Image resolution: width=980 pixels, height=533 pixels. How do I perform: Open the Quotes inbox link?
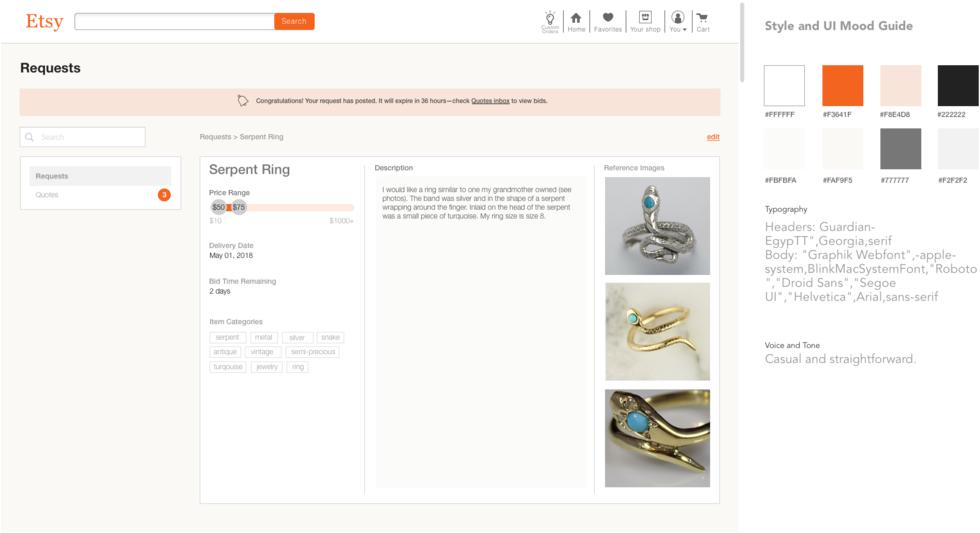coord(490,101)
